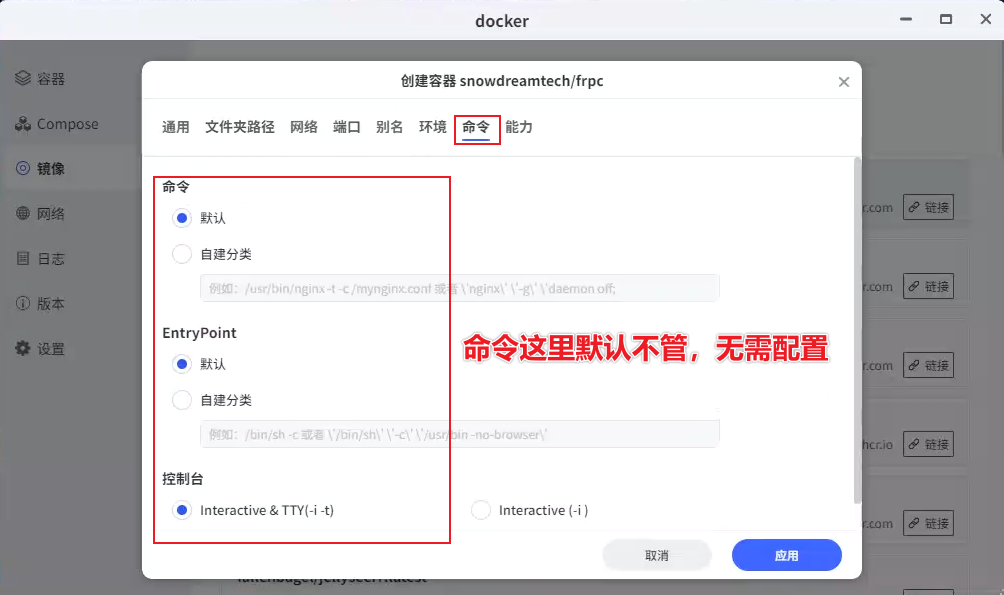Screen dimensions: 1004x595
Task: Click the 命令 custom command input field
Action: click(x=459, y=288)
